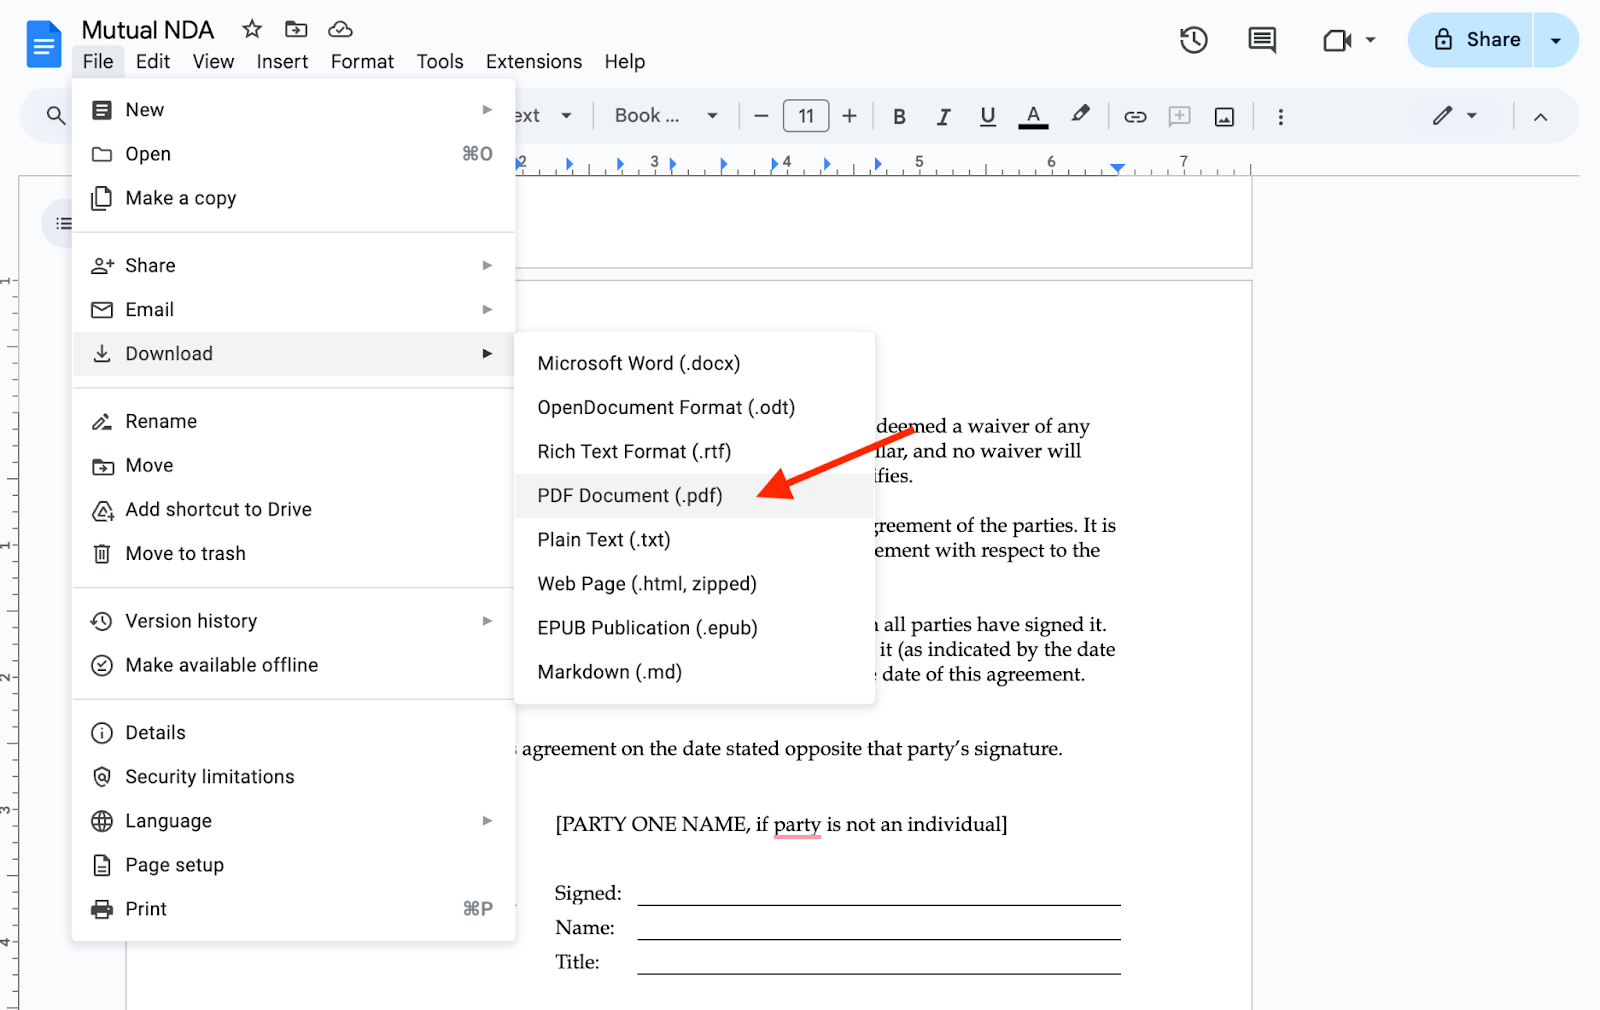Click the insert image icon

pyautogui.click(x=1224, y=117)
